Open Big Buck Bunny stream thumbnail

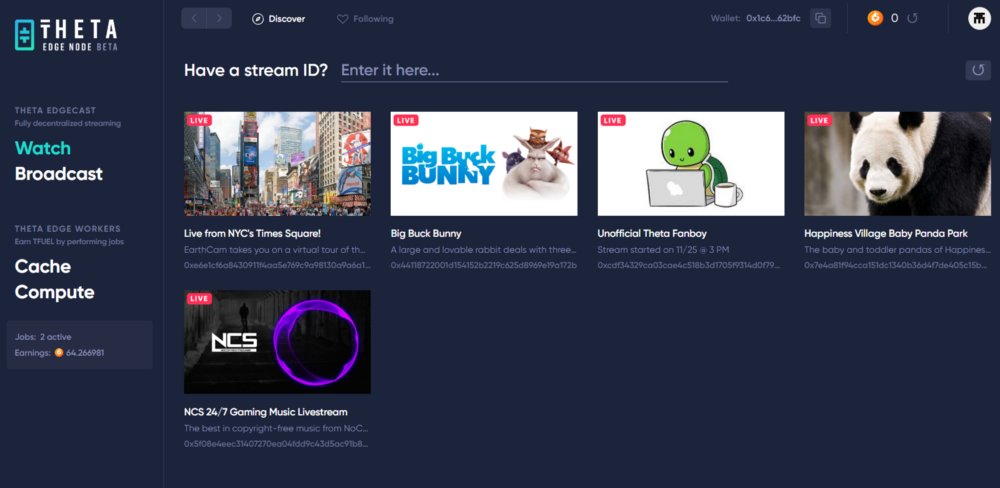[484, 163]
